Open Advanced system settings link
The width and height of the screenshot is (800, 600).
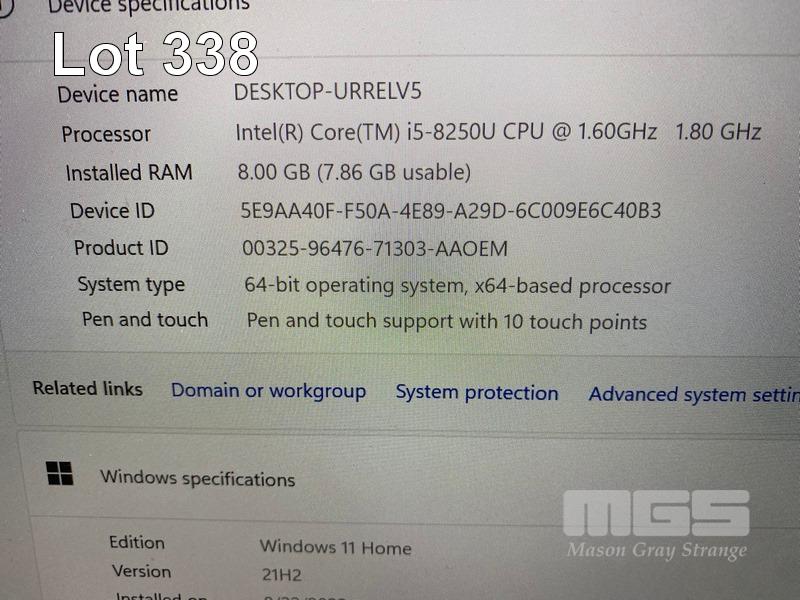point(694,394)
